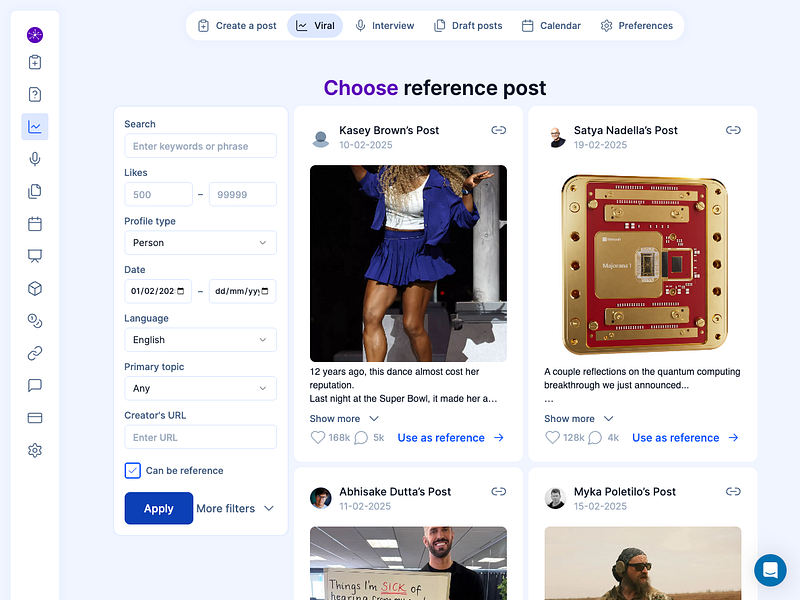Click the dancer image in Kasey Brown's post
This screenshot has height=600, width=800.
pos(408,263)
